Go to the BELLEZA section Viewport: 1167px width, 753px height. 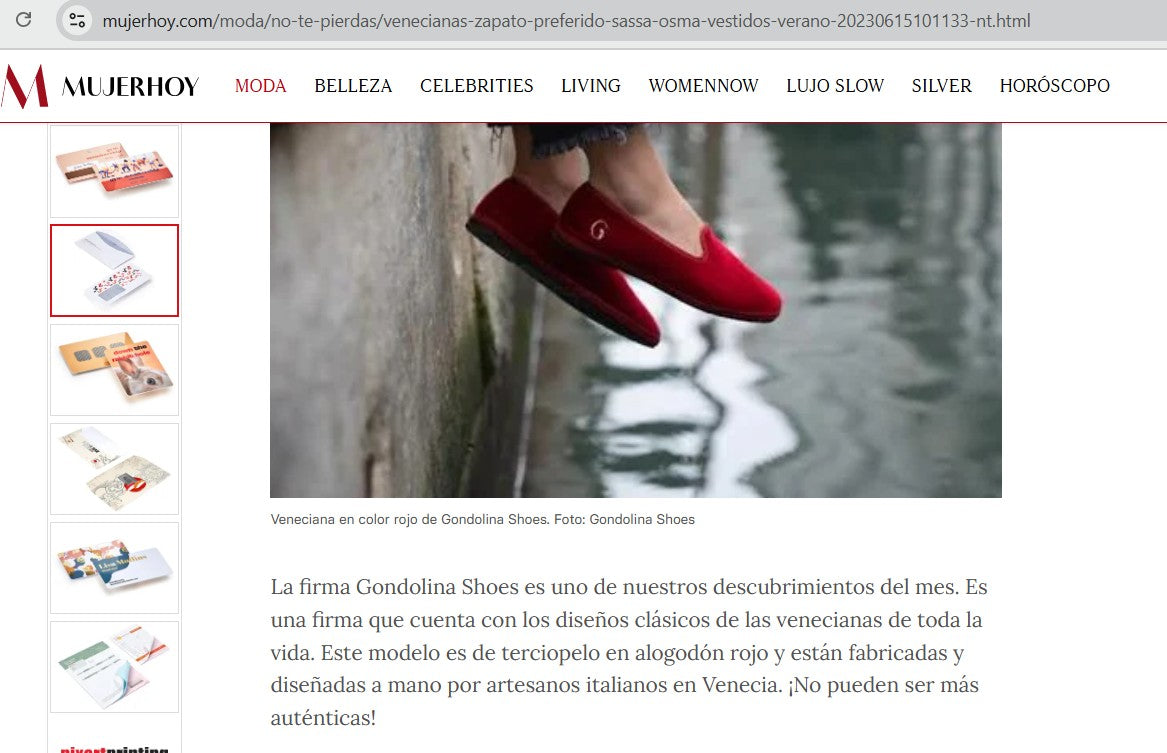click(353, 86)
